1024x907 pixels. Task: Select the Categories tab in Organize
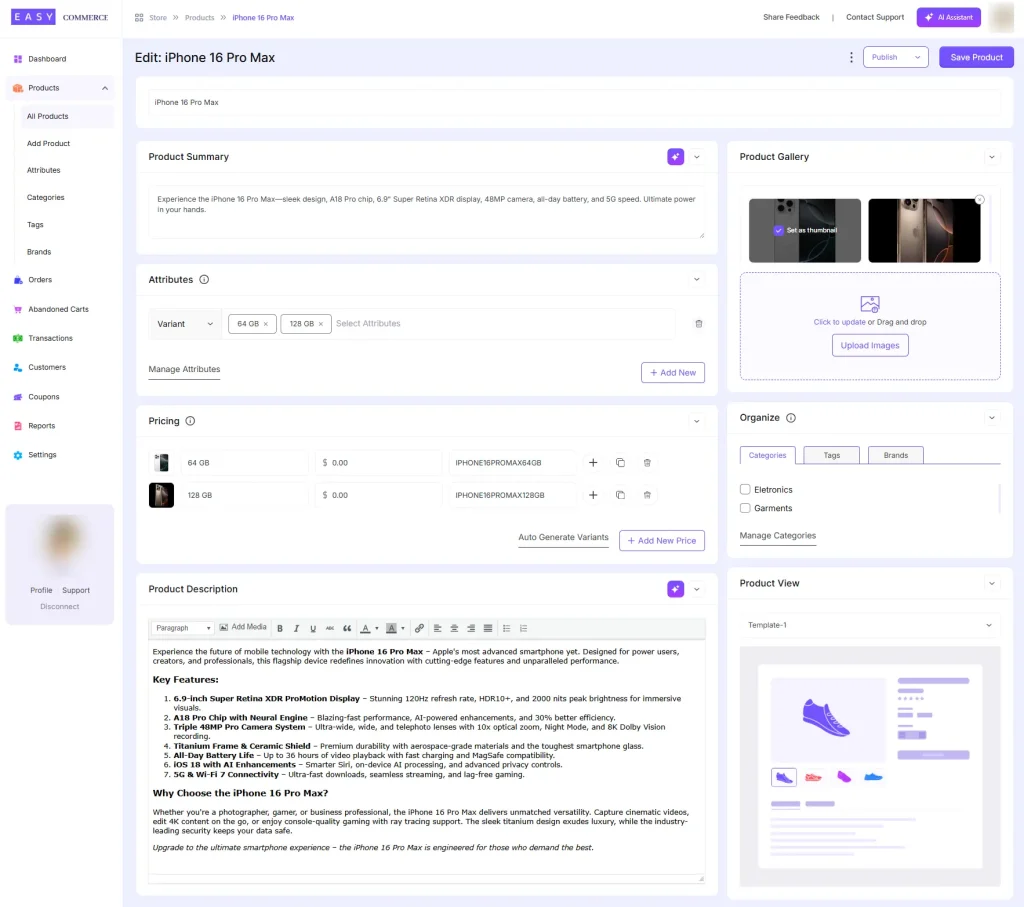click(767, 455)
